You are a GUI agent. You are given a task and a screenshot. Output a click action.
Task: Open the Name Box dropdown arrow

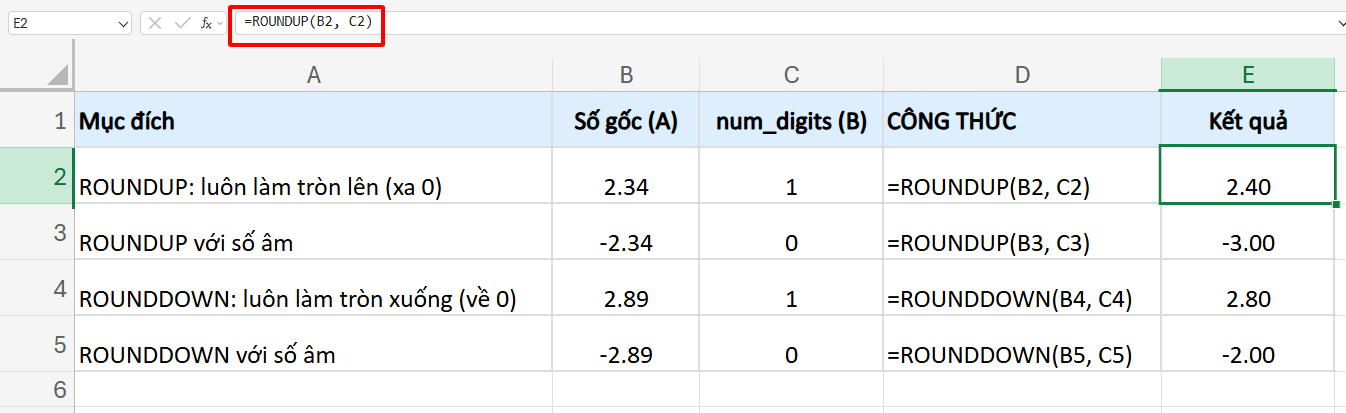click(x=123, y=23)
